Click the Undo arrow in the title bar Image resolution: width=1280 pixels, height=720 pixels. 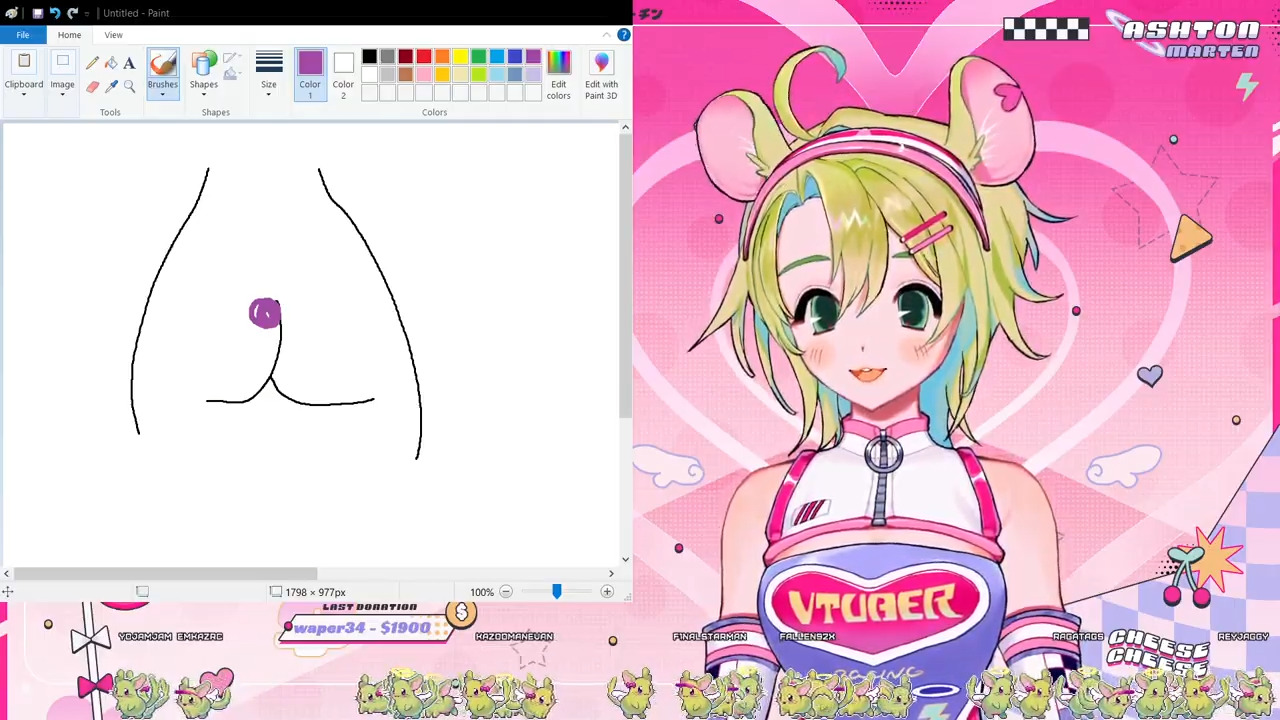(55, 13)
